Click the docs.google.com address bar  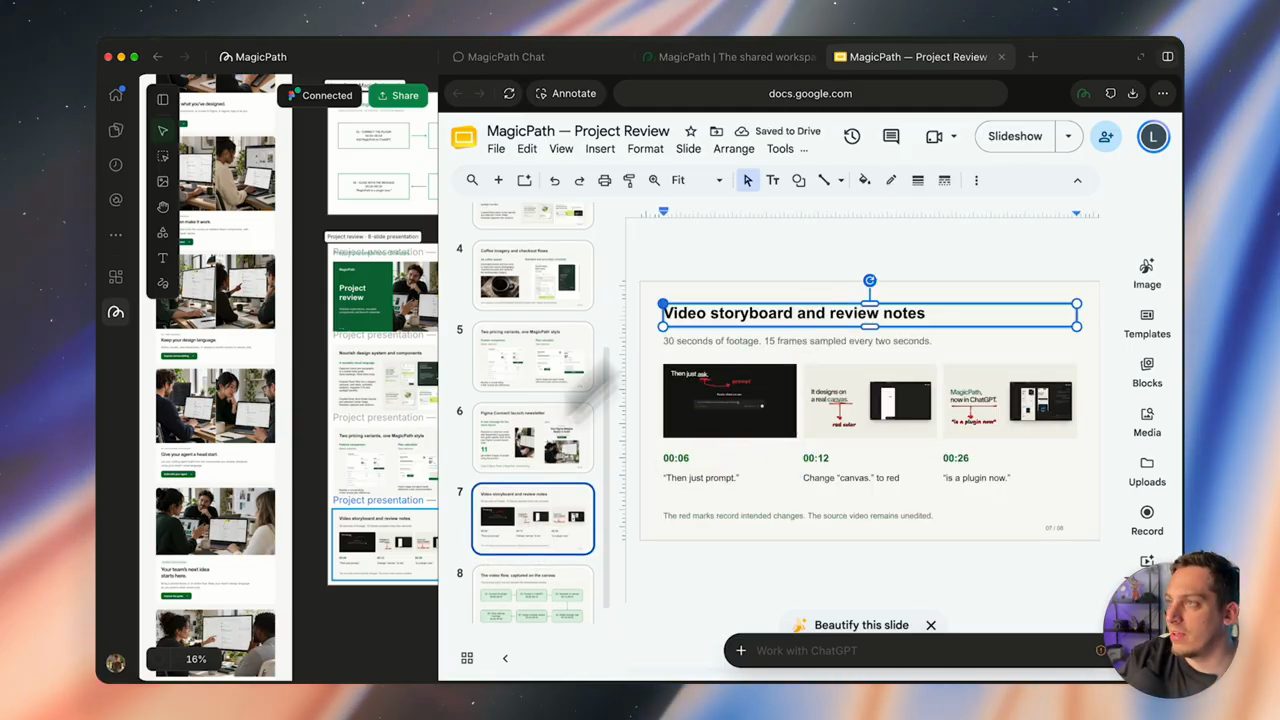pos(810,94)
